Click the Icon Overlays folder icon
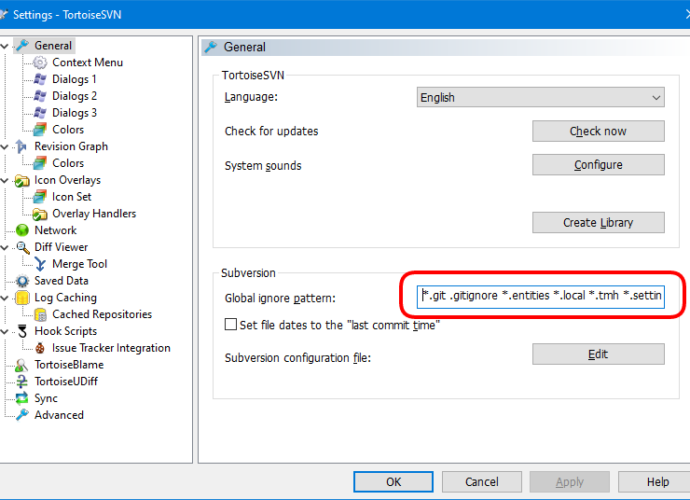 [x=22, y=180]
